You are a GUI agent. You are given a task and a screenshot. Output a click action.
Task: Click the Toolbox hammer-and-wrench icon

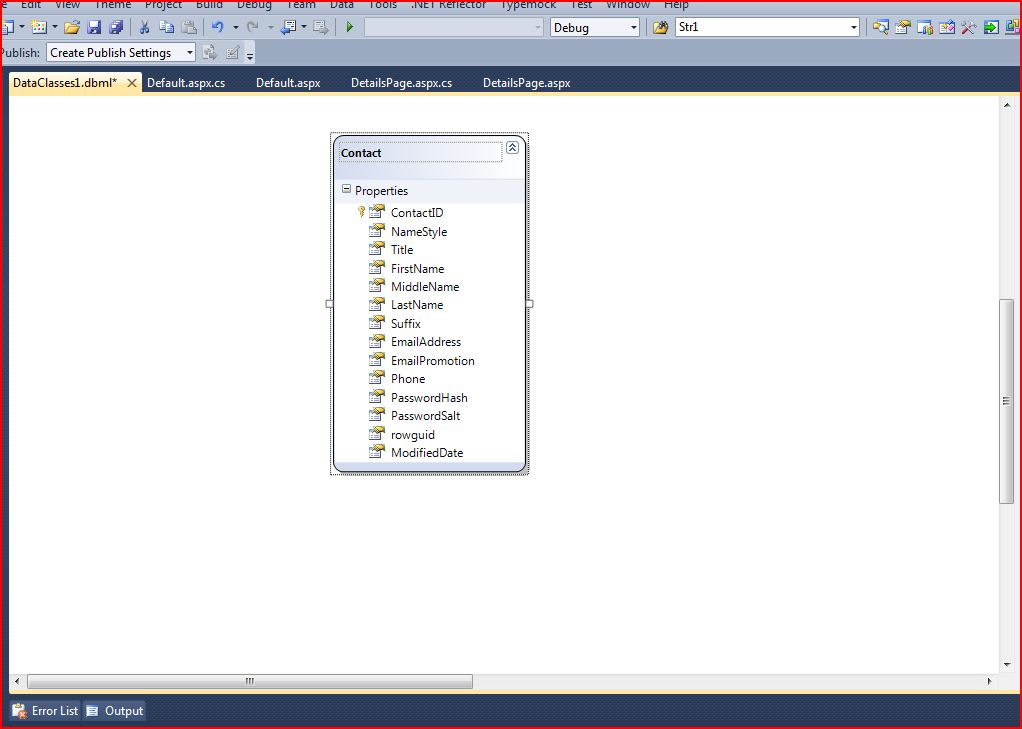click(x=969, y=27)
